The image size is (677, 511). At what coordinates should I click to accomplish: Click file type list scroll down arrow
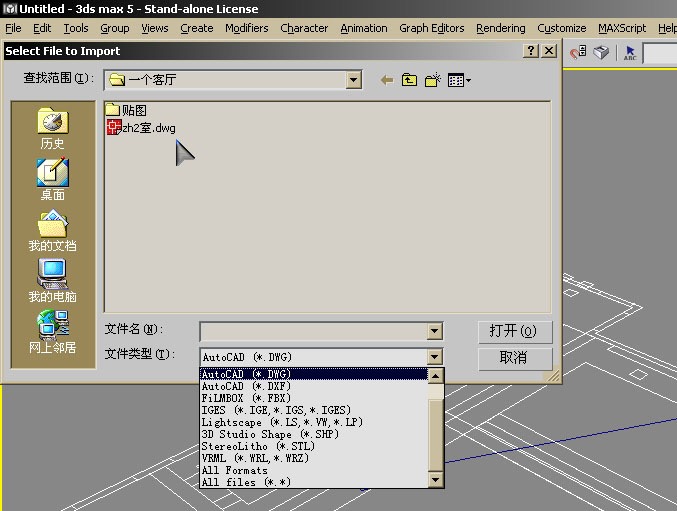435,479
